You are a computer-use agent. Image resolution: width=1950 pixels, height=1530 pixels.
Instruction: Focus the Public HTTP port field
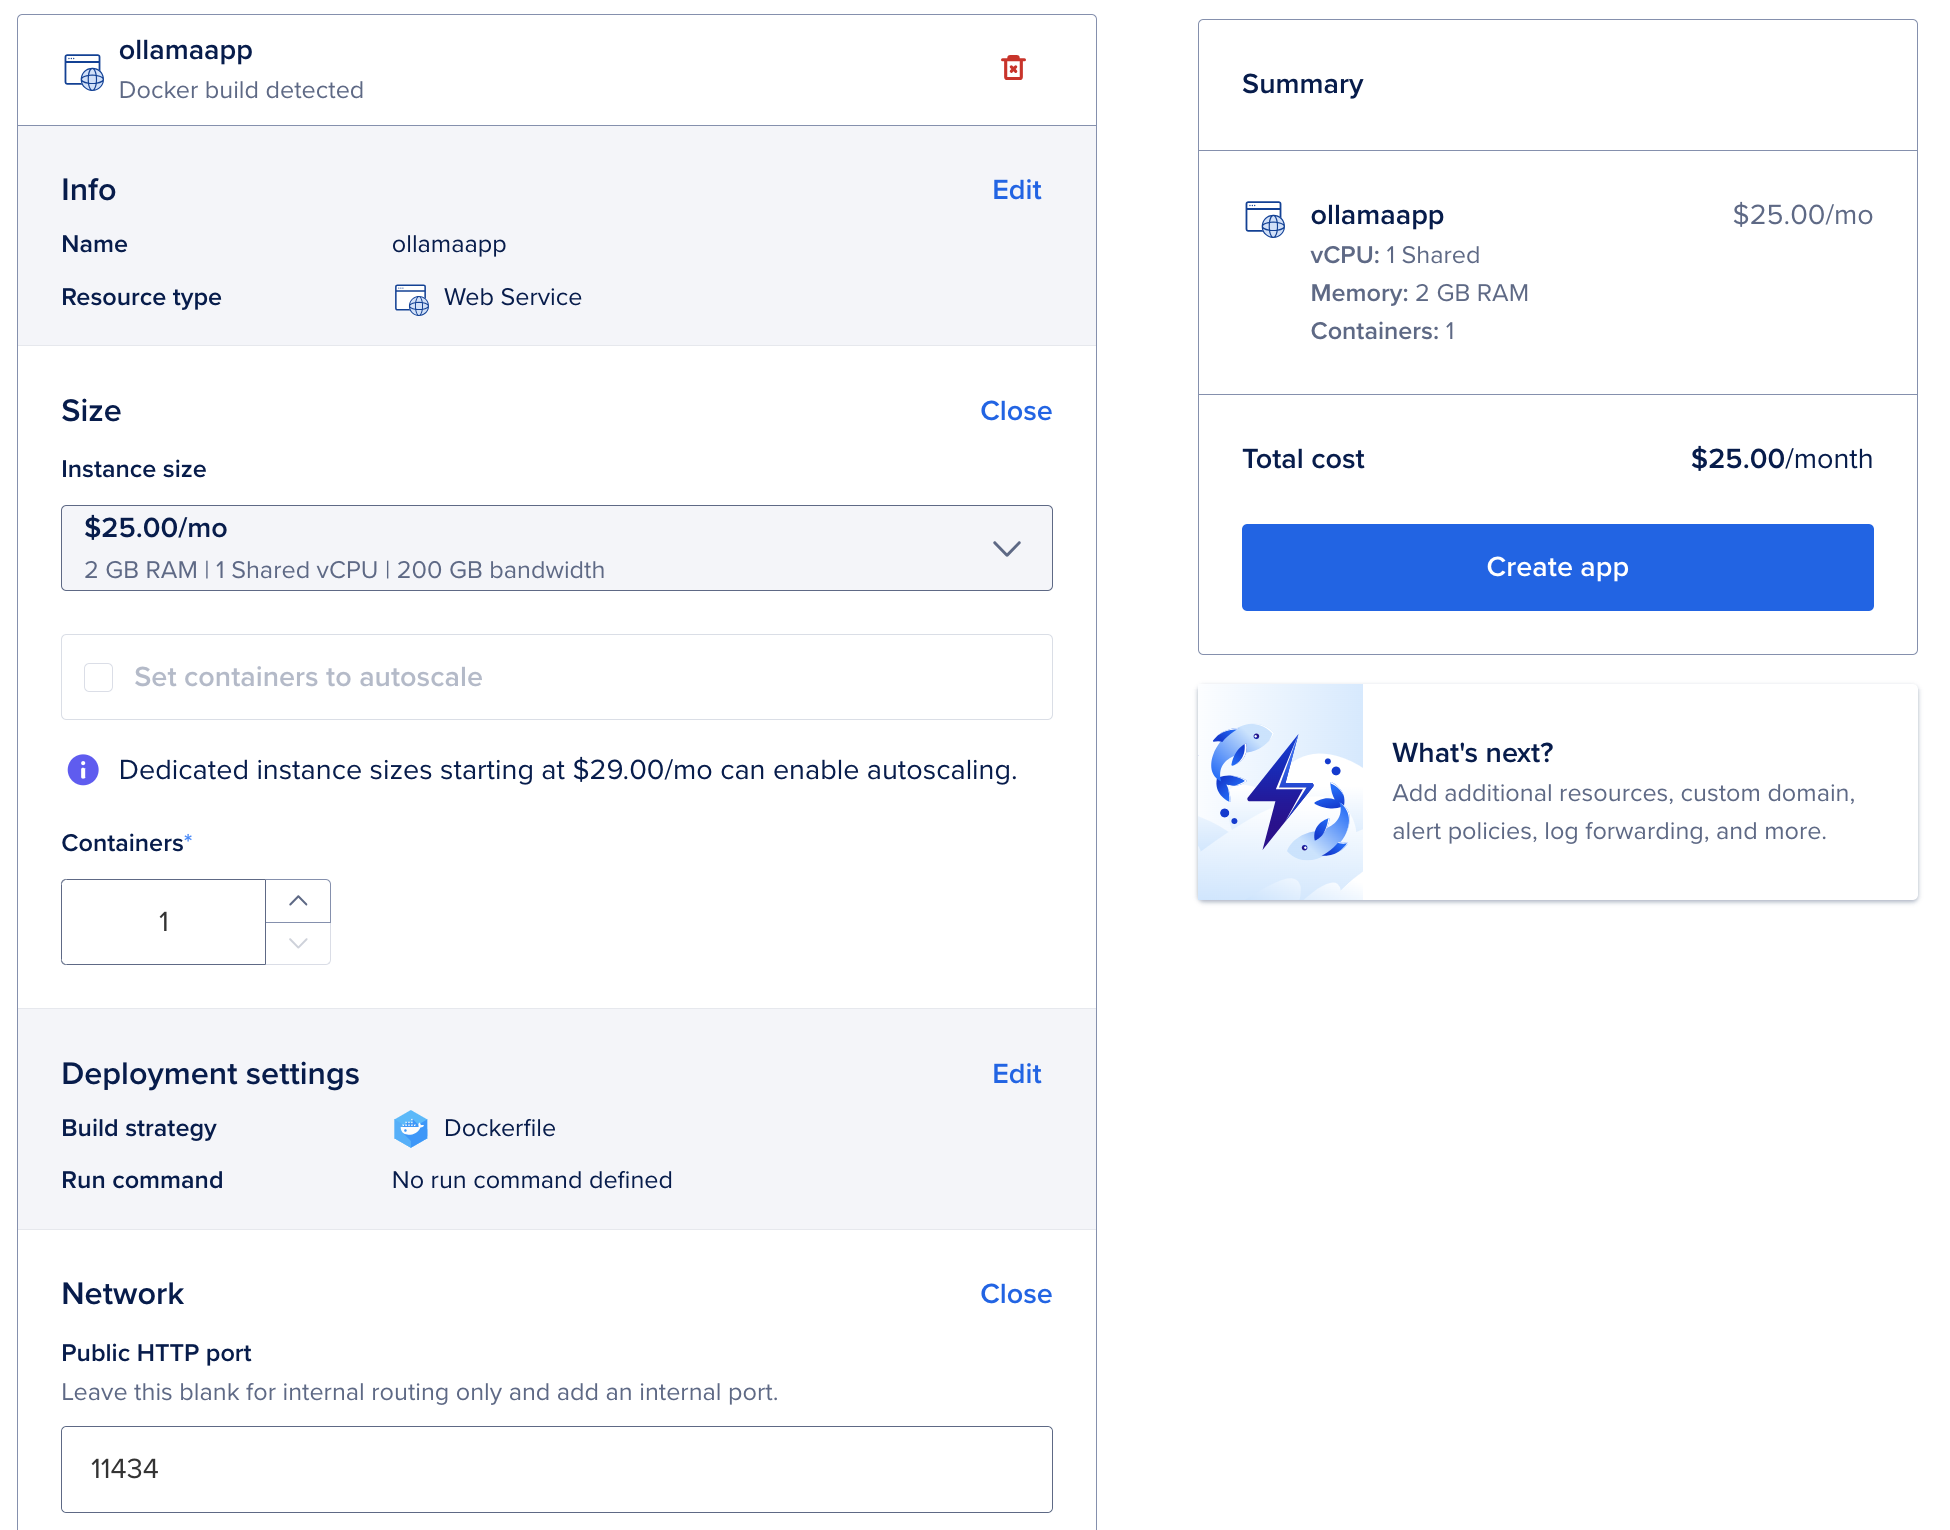(557, 1469)
